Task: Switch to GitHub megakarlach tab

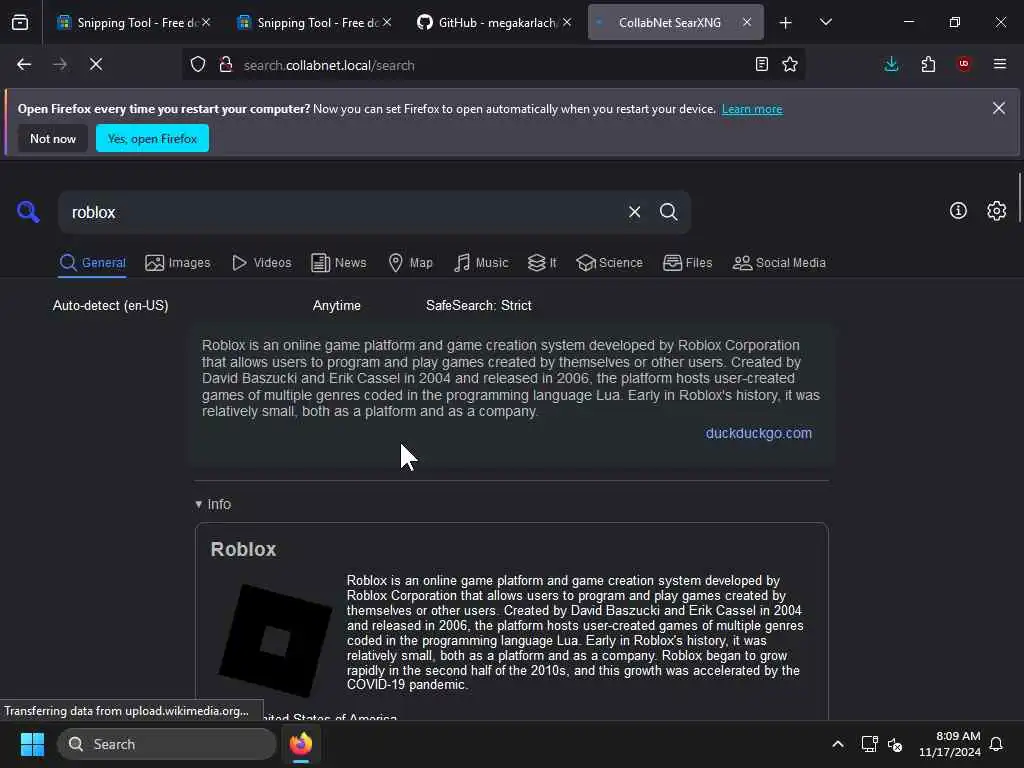Action: pyautogui.click(x=490, y=22)
